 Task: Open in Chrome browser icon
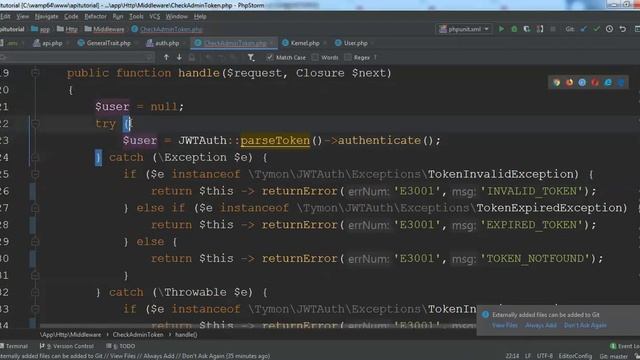coord(556,82)
